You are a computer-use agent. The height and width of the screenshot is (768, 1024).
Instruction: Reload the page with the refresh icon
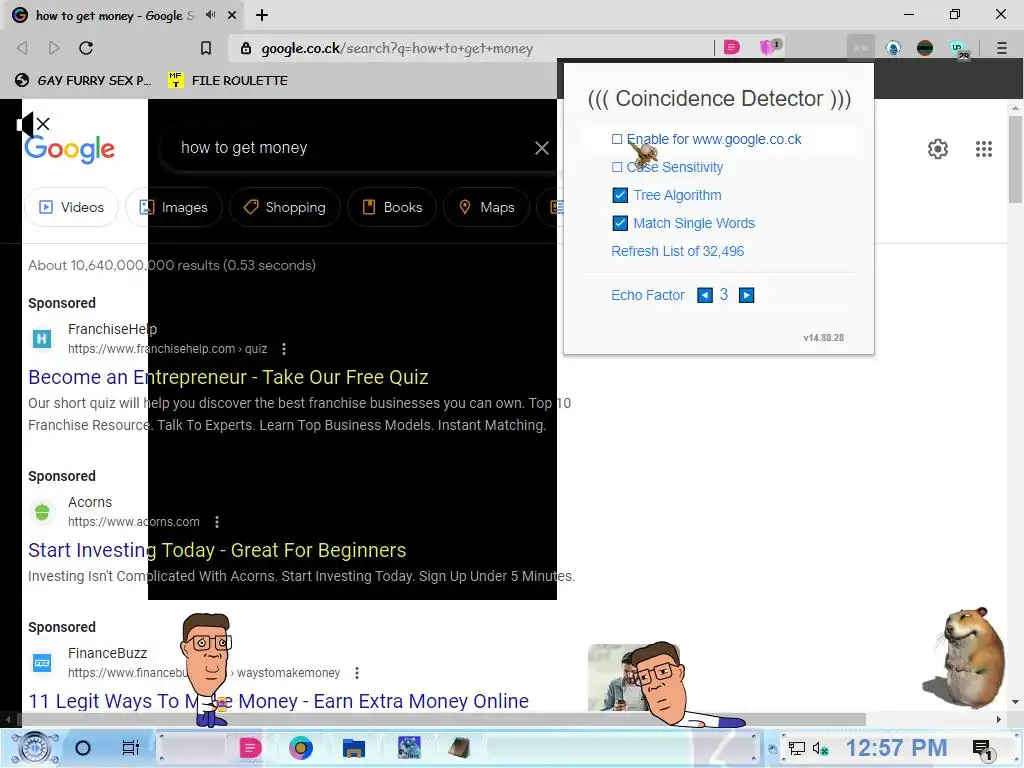(86, 48)
